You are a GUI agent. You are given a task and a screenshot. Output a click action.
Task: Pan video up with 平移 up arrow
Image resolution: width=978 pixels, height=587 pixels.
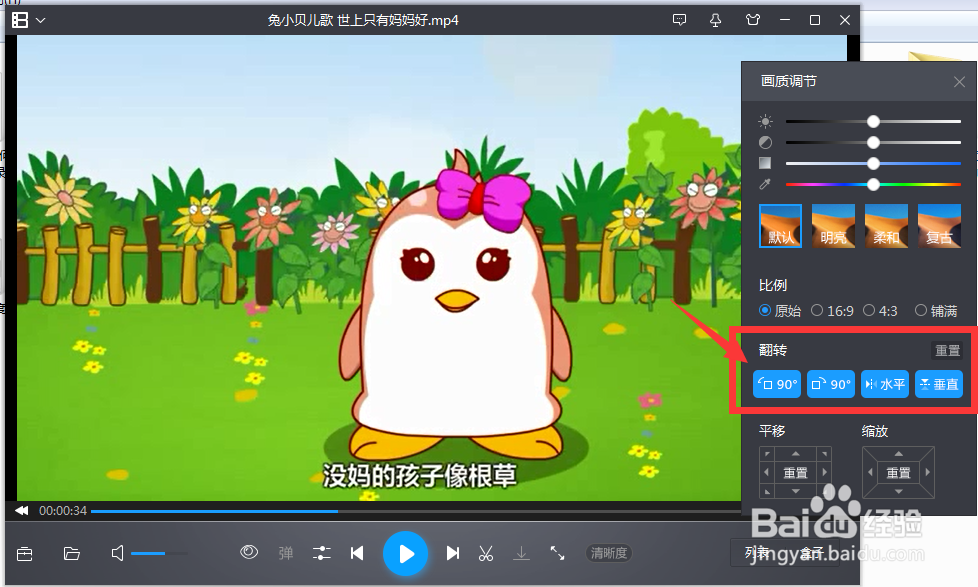(x=795, y=454)
